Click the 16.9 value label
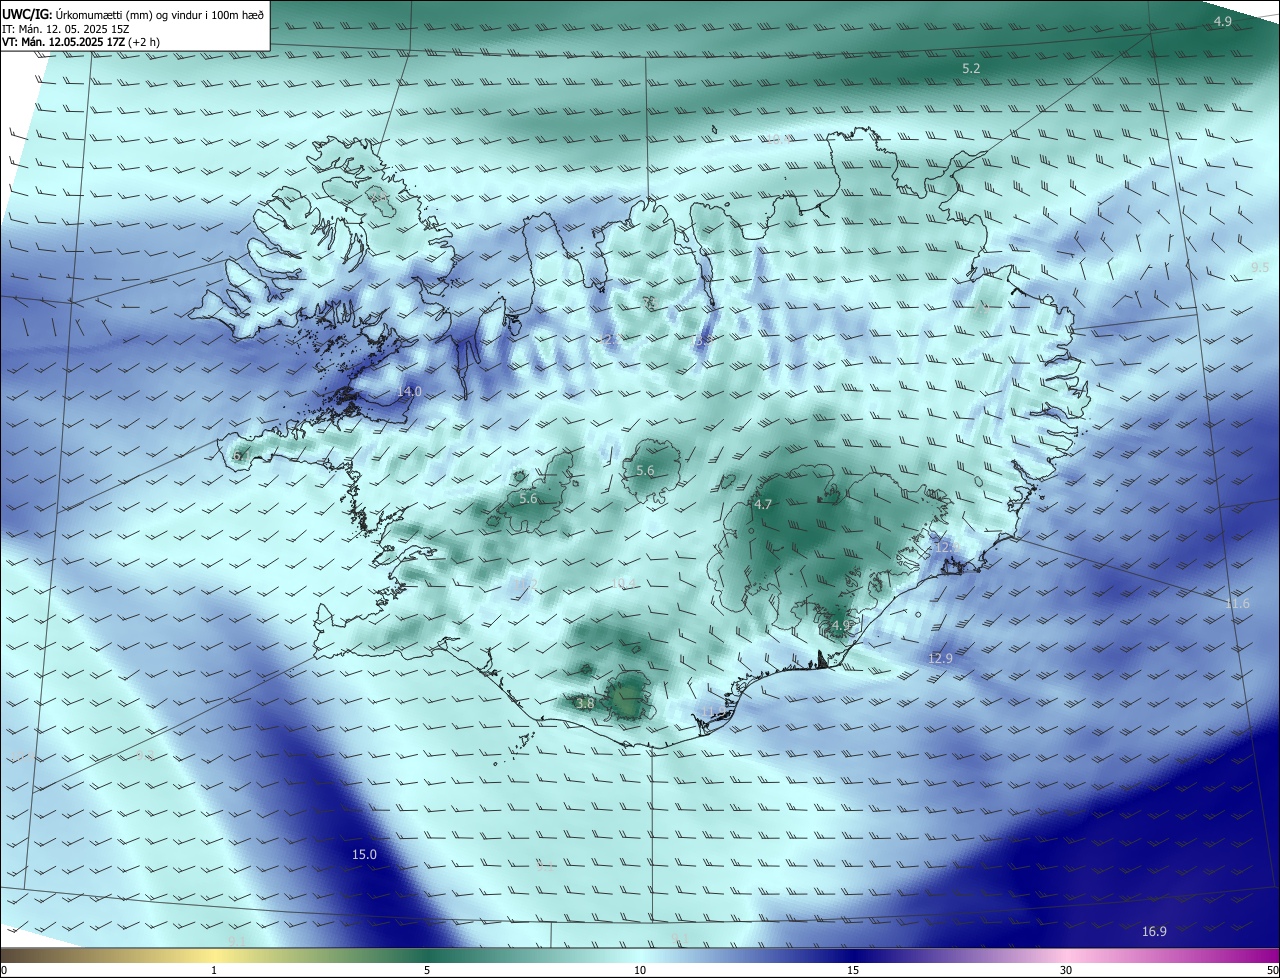This screenshot has width=1280, height=978. 1154,932
